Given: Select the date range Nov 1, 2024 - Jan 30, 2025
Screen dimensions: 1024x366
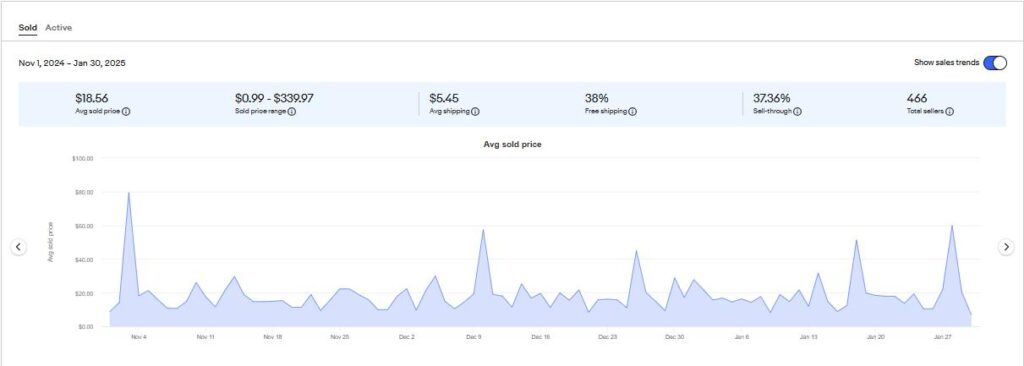Looking at the screenshot, I should point(72,63).
